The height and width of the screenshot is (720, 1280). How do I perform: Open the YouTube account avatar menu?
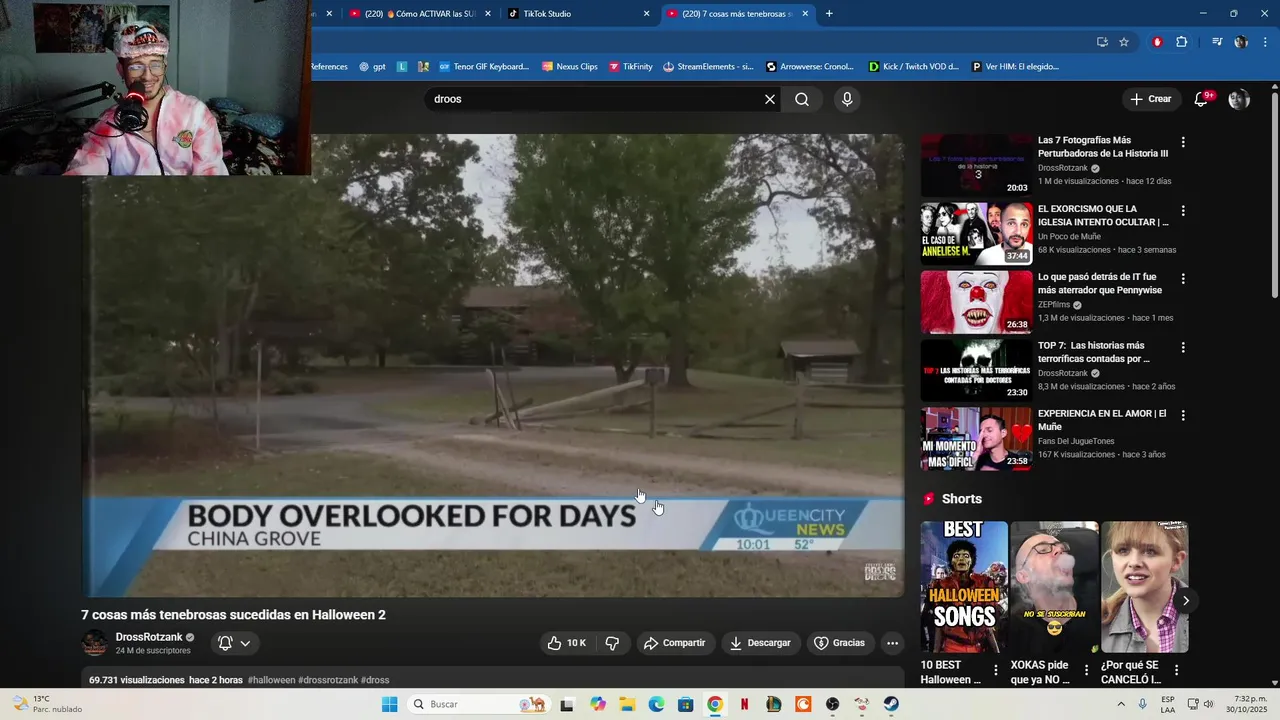pos(1239,99)
